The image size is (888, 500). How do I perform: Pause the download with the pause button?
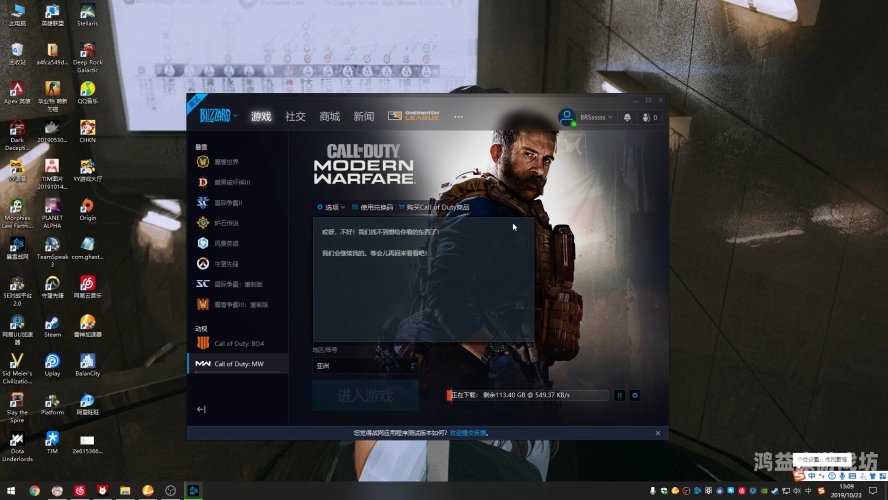(x=619, y=396)
